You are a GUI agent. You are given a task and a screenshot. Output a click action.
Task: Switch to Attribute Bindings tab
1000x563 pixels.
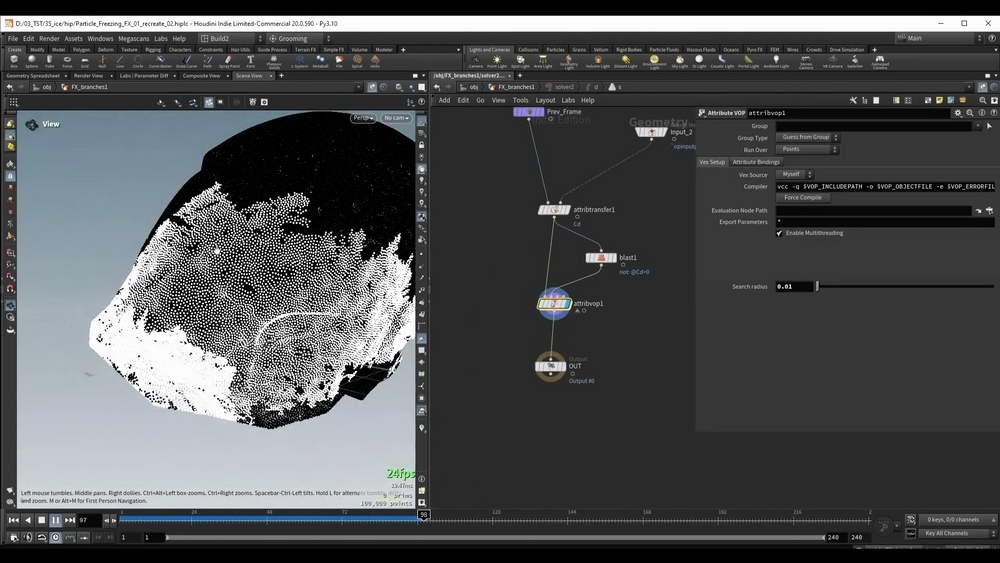[756, 162]
